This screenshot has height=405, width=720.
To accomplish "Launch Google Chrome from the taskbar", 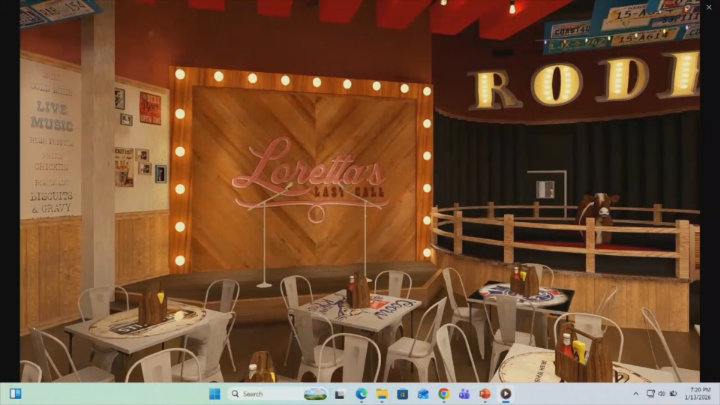I will pos(444,394).
